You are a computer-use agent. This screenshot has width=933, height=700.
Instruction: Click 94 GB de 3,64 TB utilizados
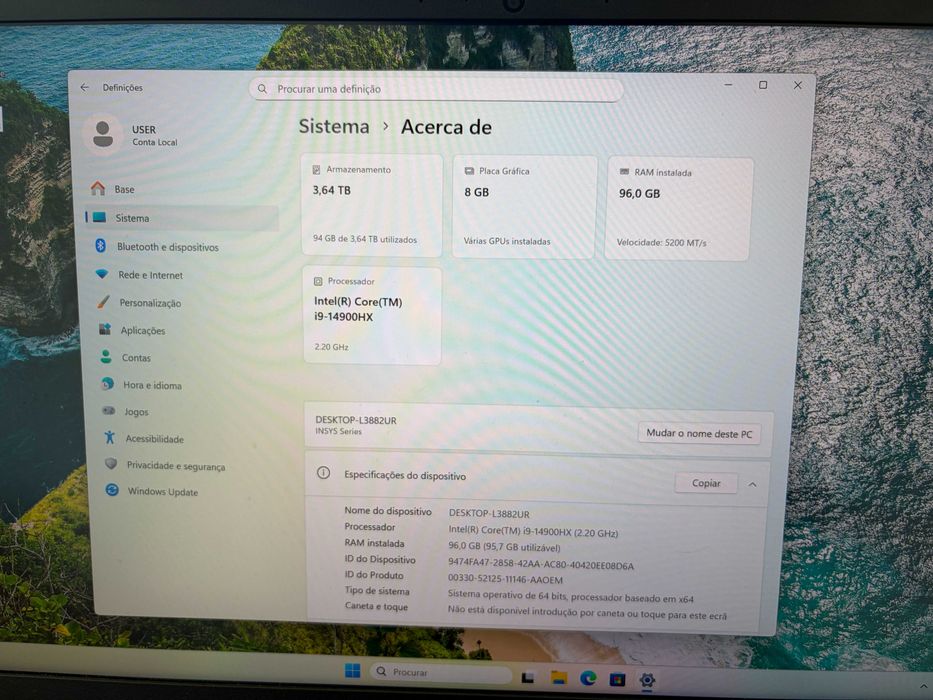pos(365,239)
